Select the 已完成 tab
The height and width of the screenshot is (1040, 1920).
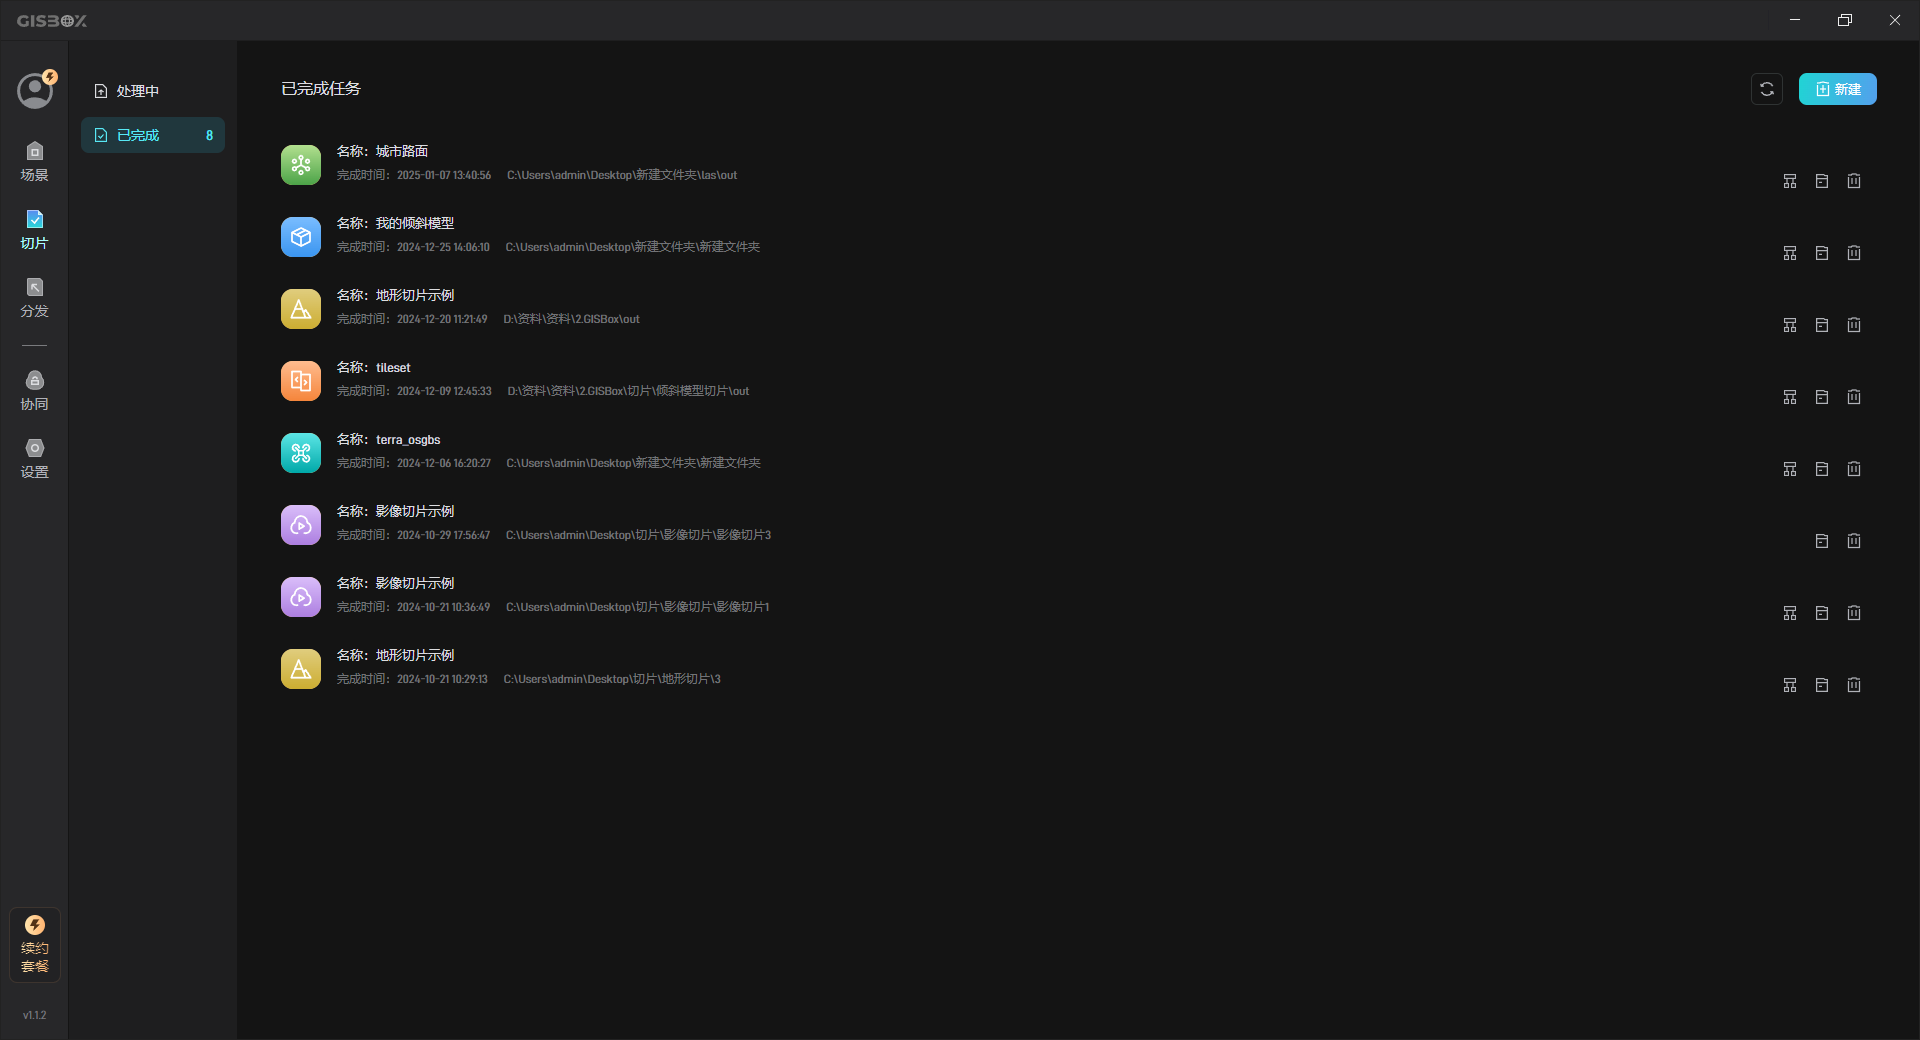click(153, 135)
